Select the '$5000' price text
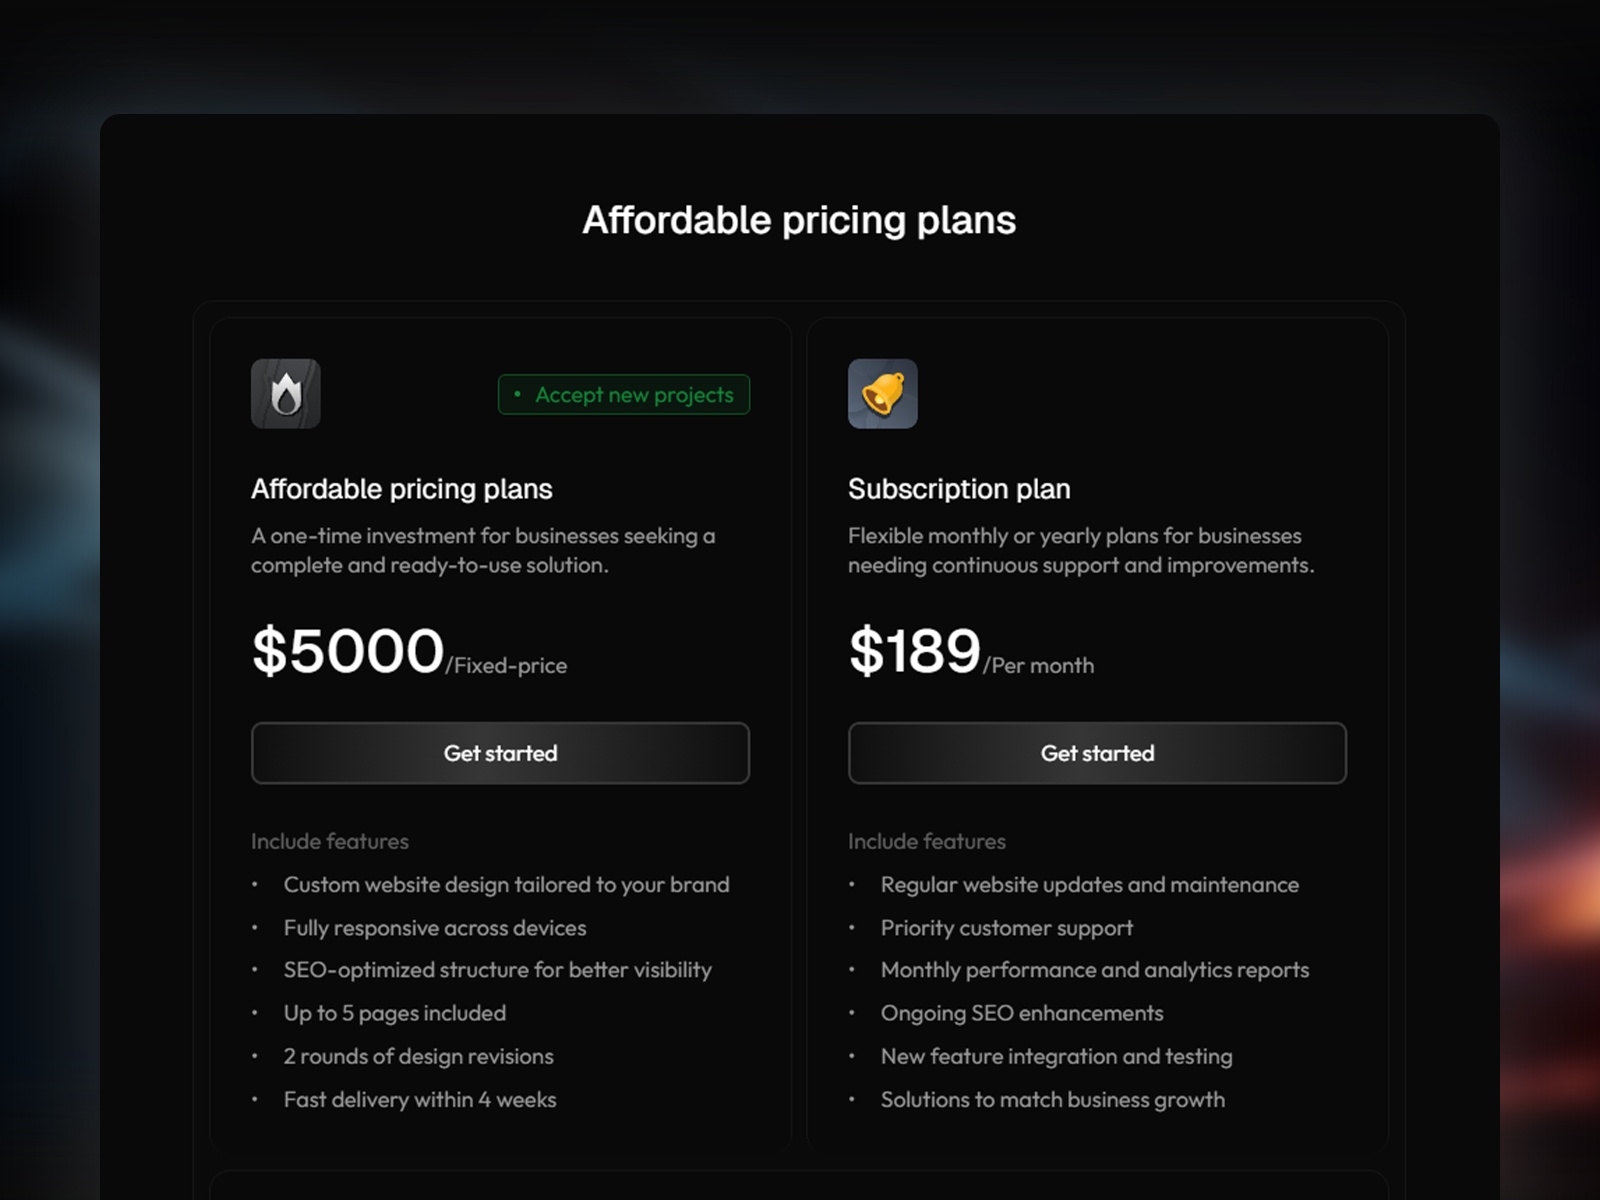1600x1200 pixels. coord(348,650)
